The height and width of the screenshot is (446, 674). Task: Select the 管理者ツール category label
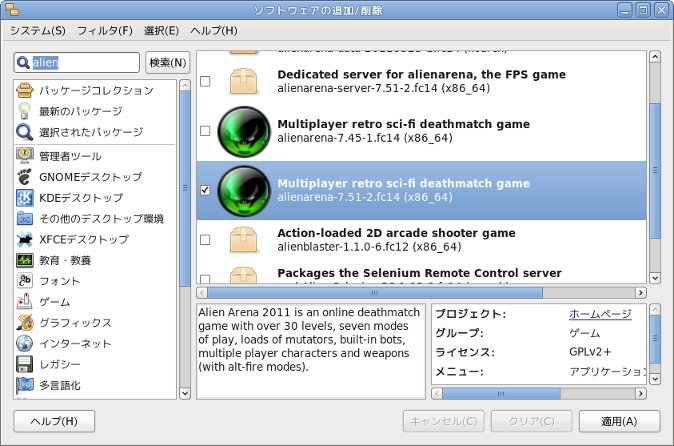pos(70,156)
